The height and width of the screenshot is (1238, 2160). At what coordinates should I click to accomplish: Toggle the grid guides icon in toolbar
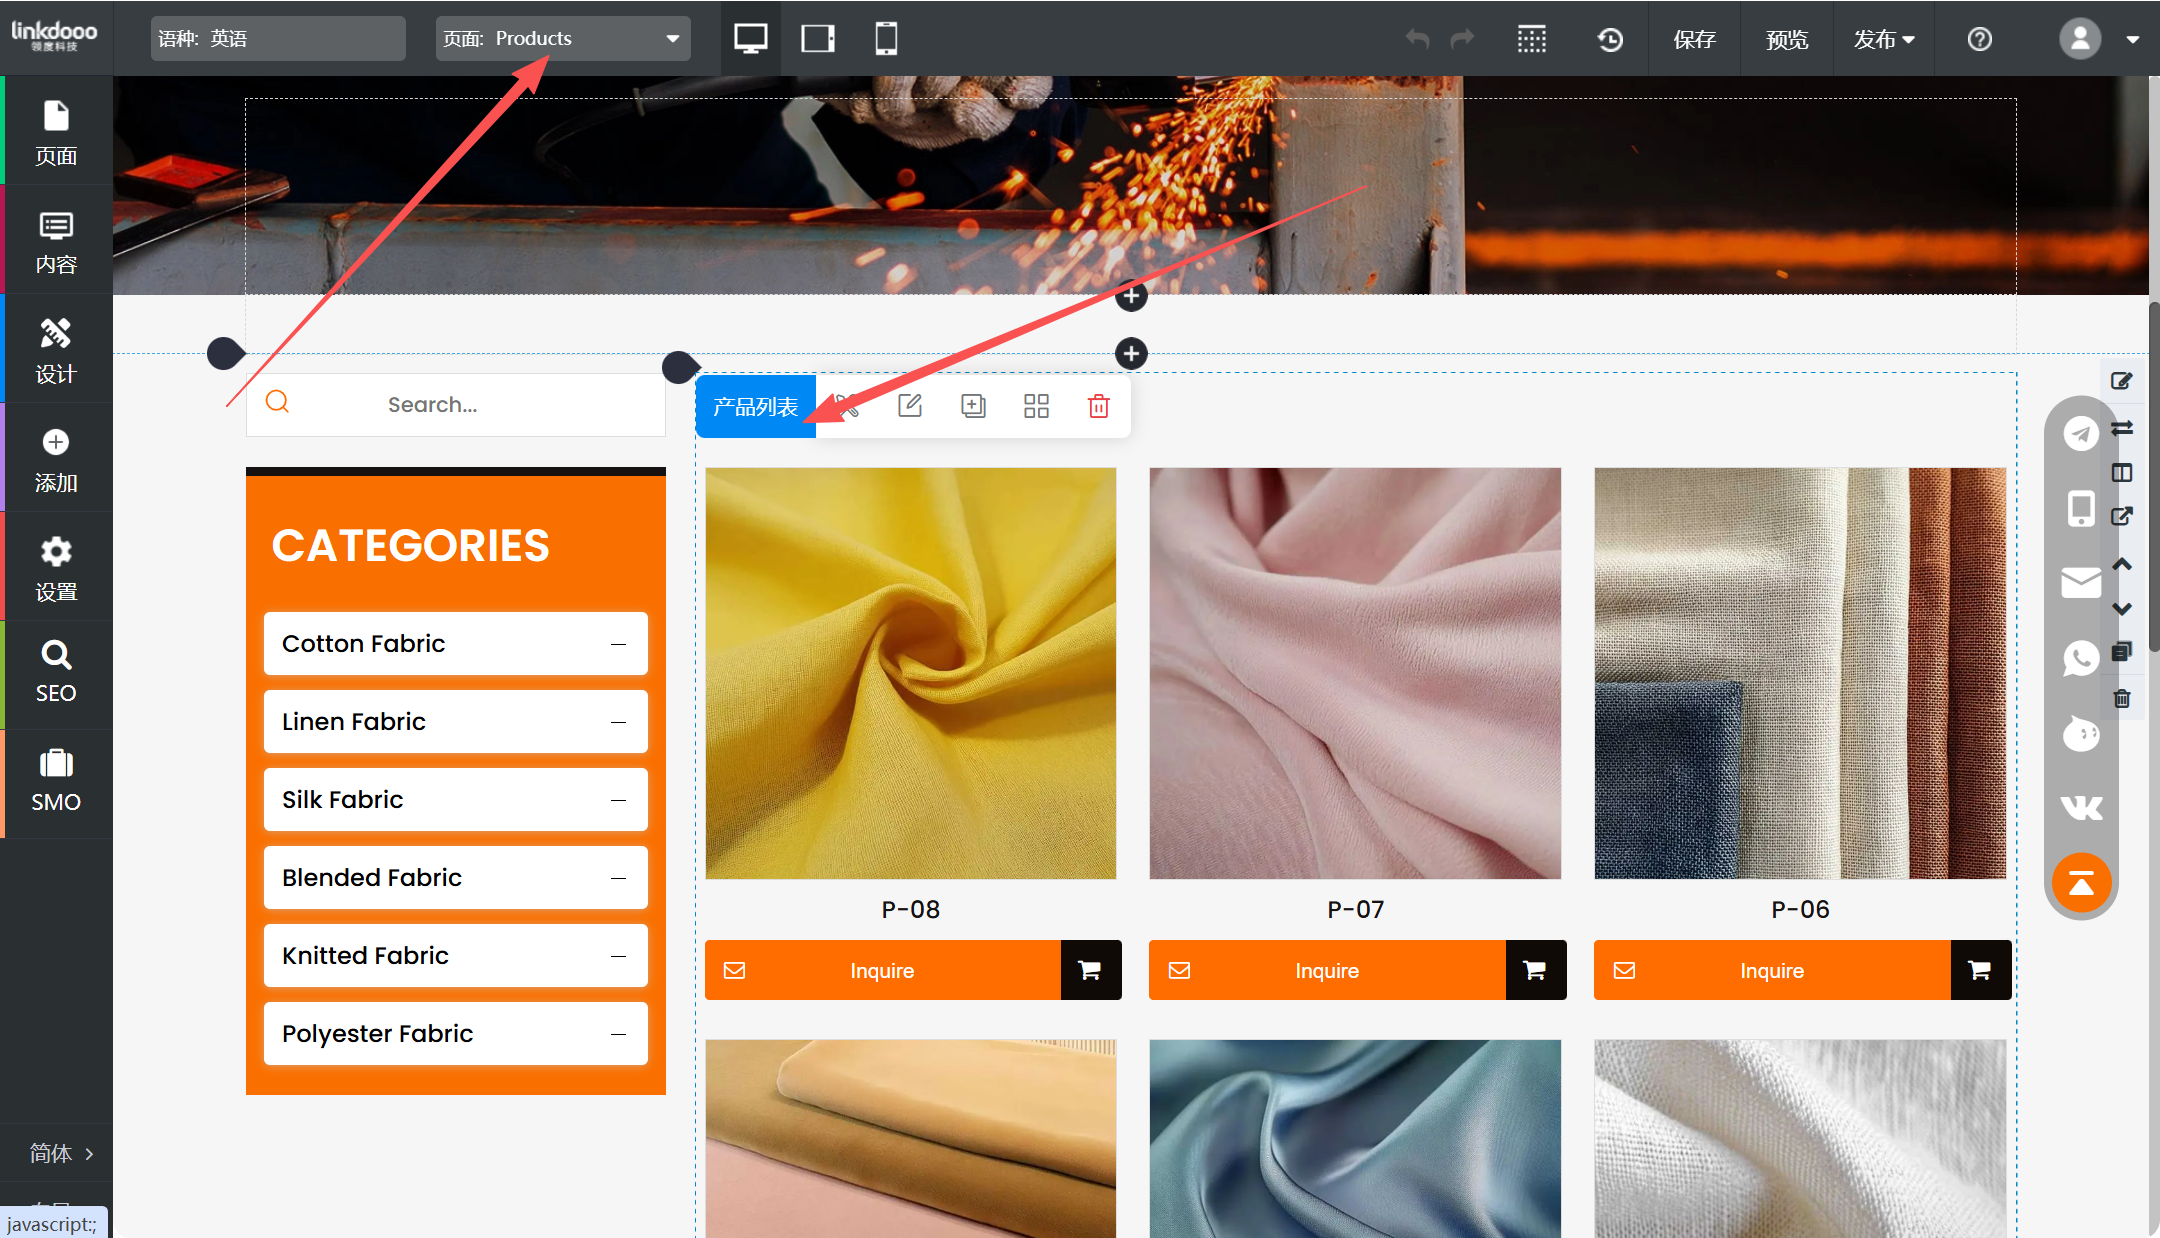(1531, 39)
